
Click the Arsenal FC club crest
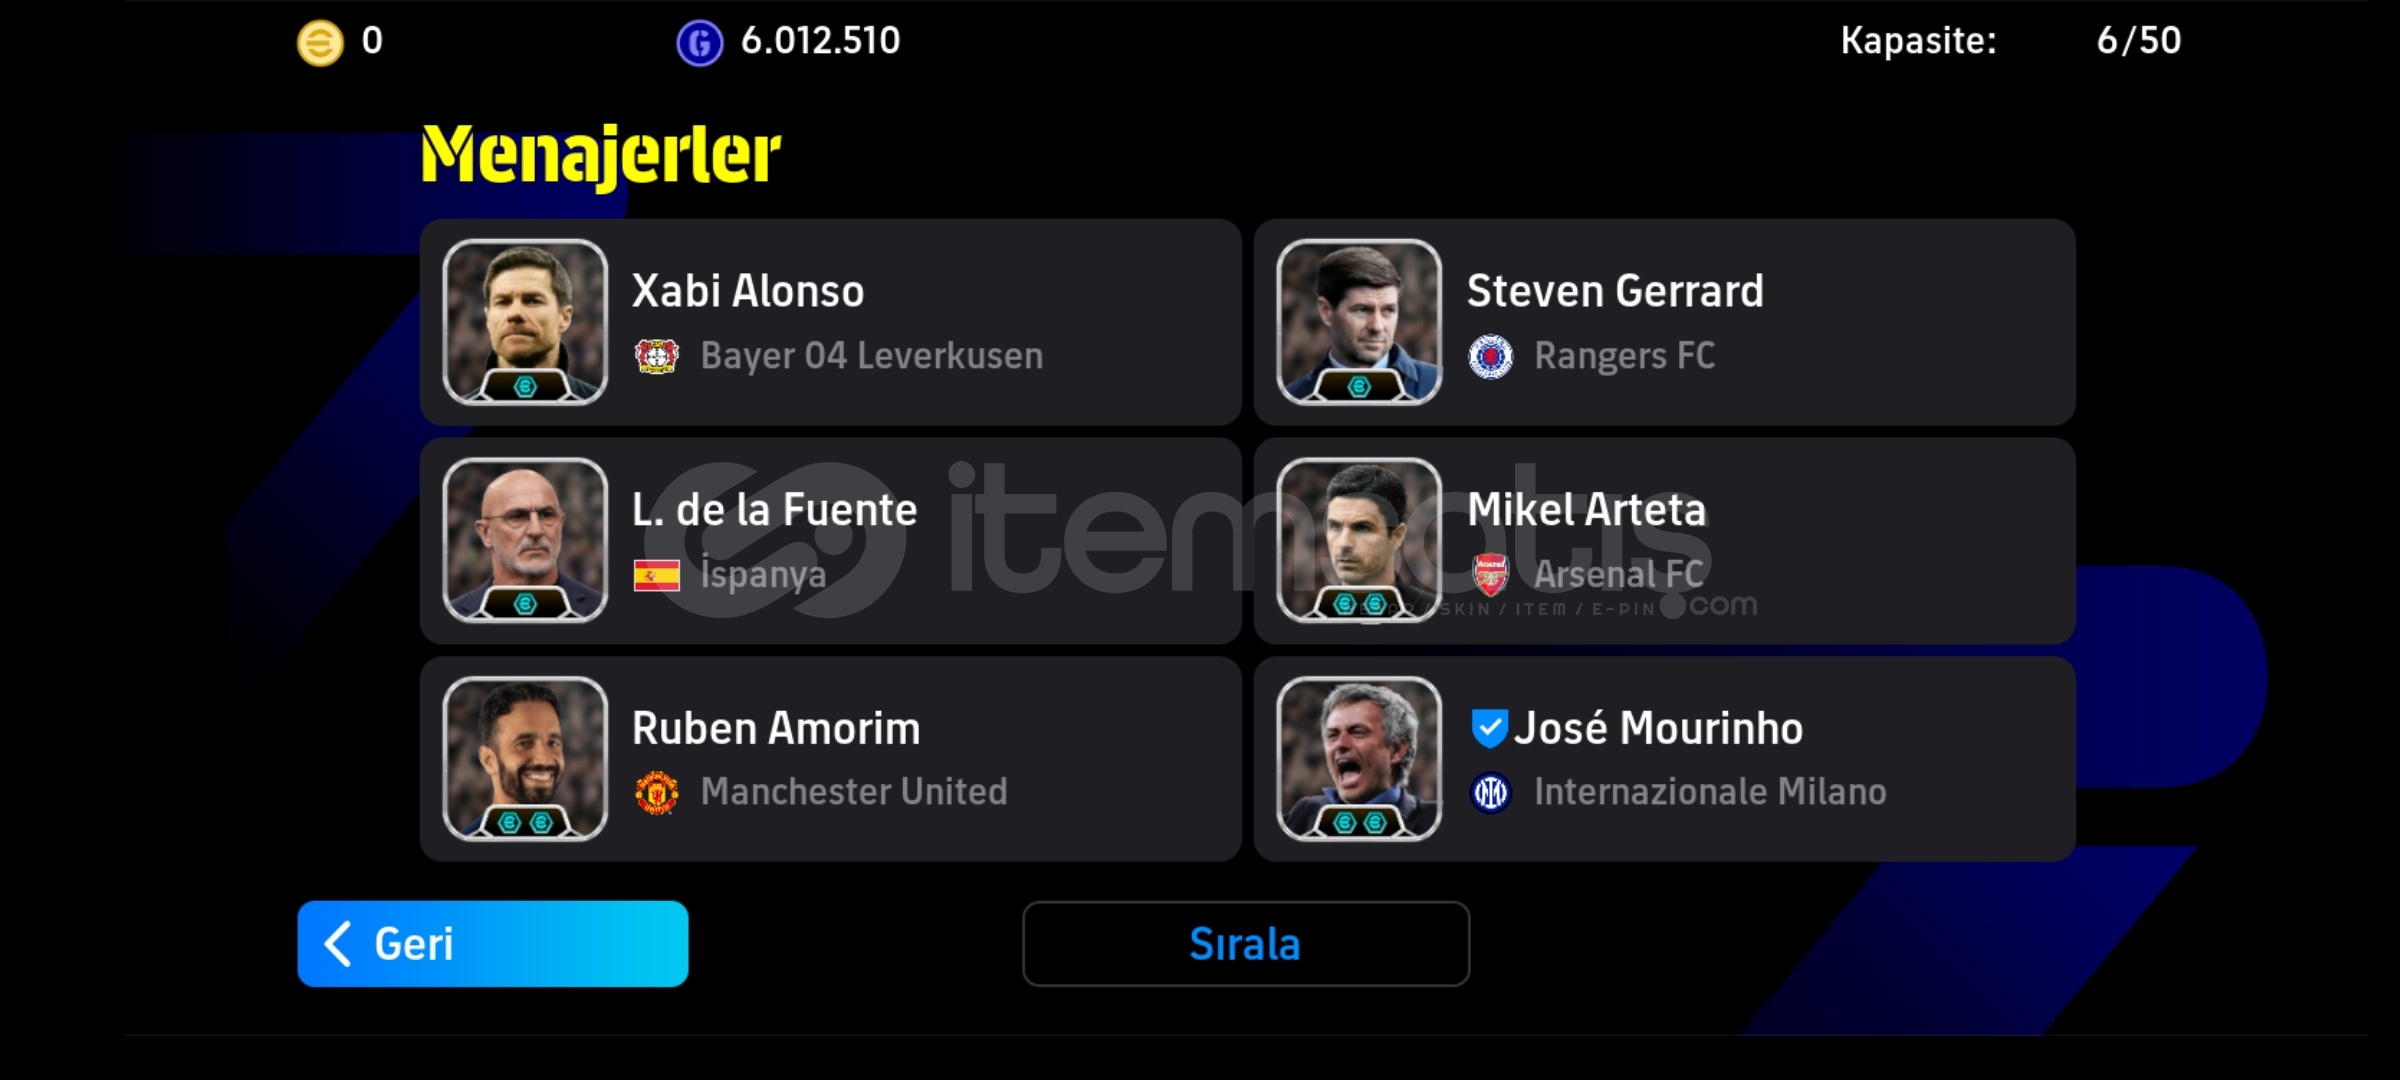pyautogui.click(x=1490, y=575)
